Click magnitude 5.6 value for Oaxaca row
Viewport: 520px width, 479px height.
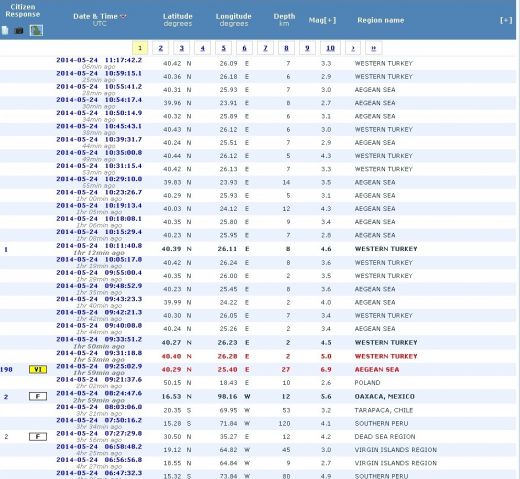click(326, 397)
